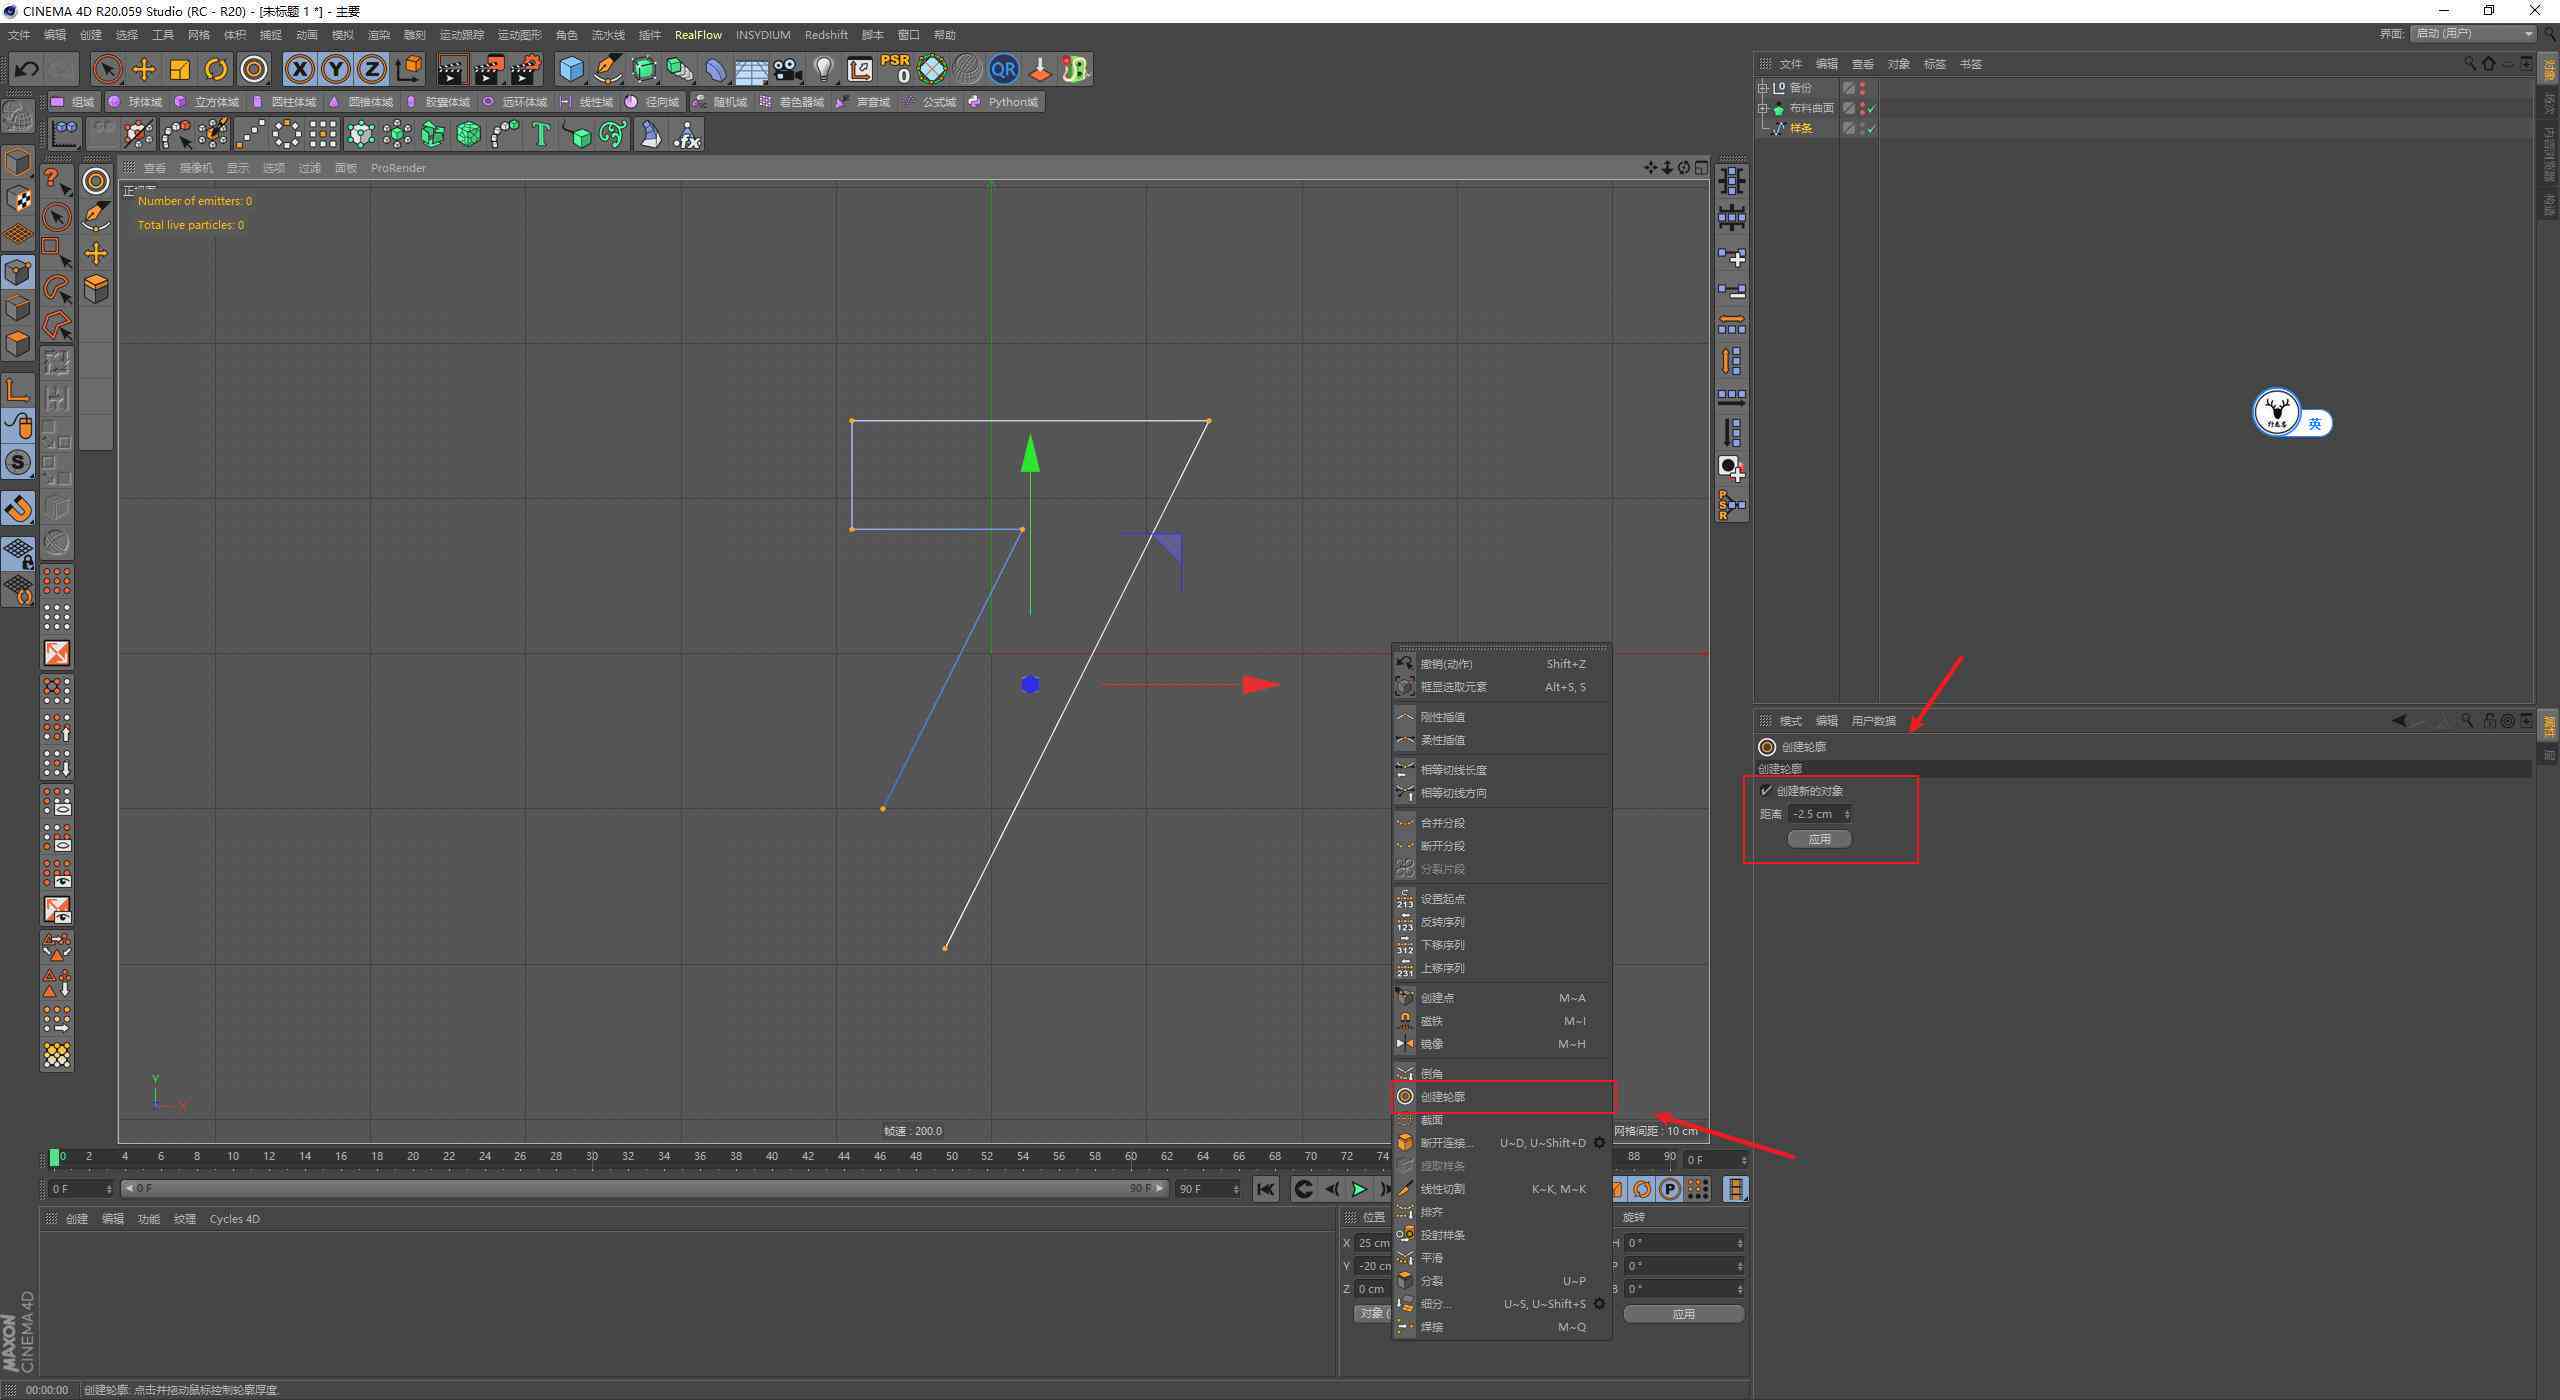Expand the 布料曲面 object in tree
2560x1400 pixels.
(x=1763, y=108)
